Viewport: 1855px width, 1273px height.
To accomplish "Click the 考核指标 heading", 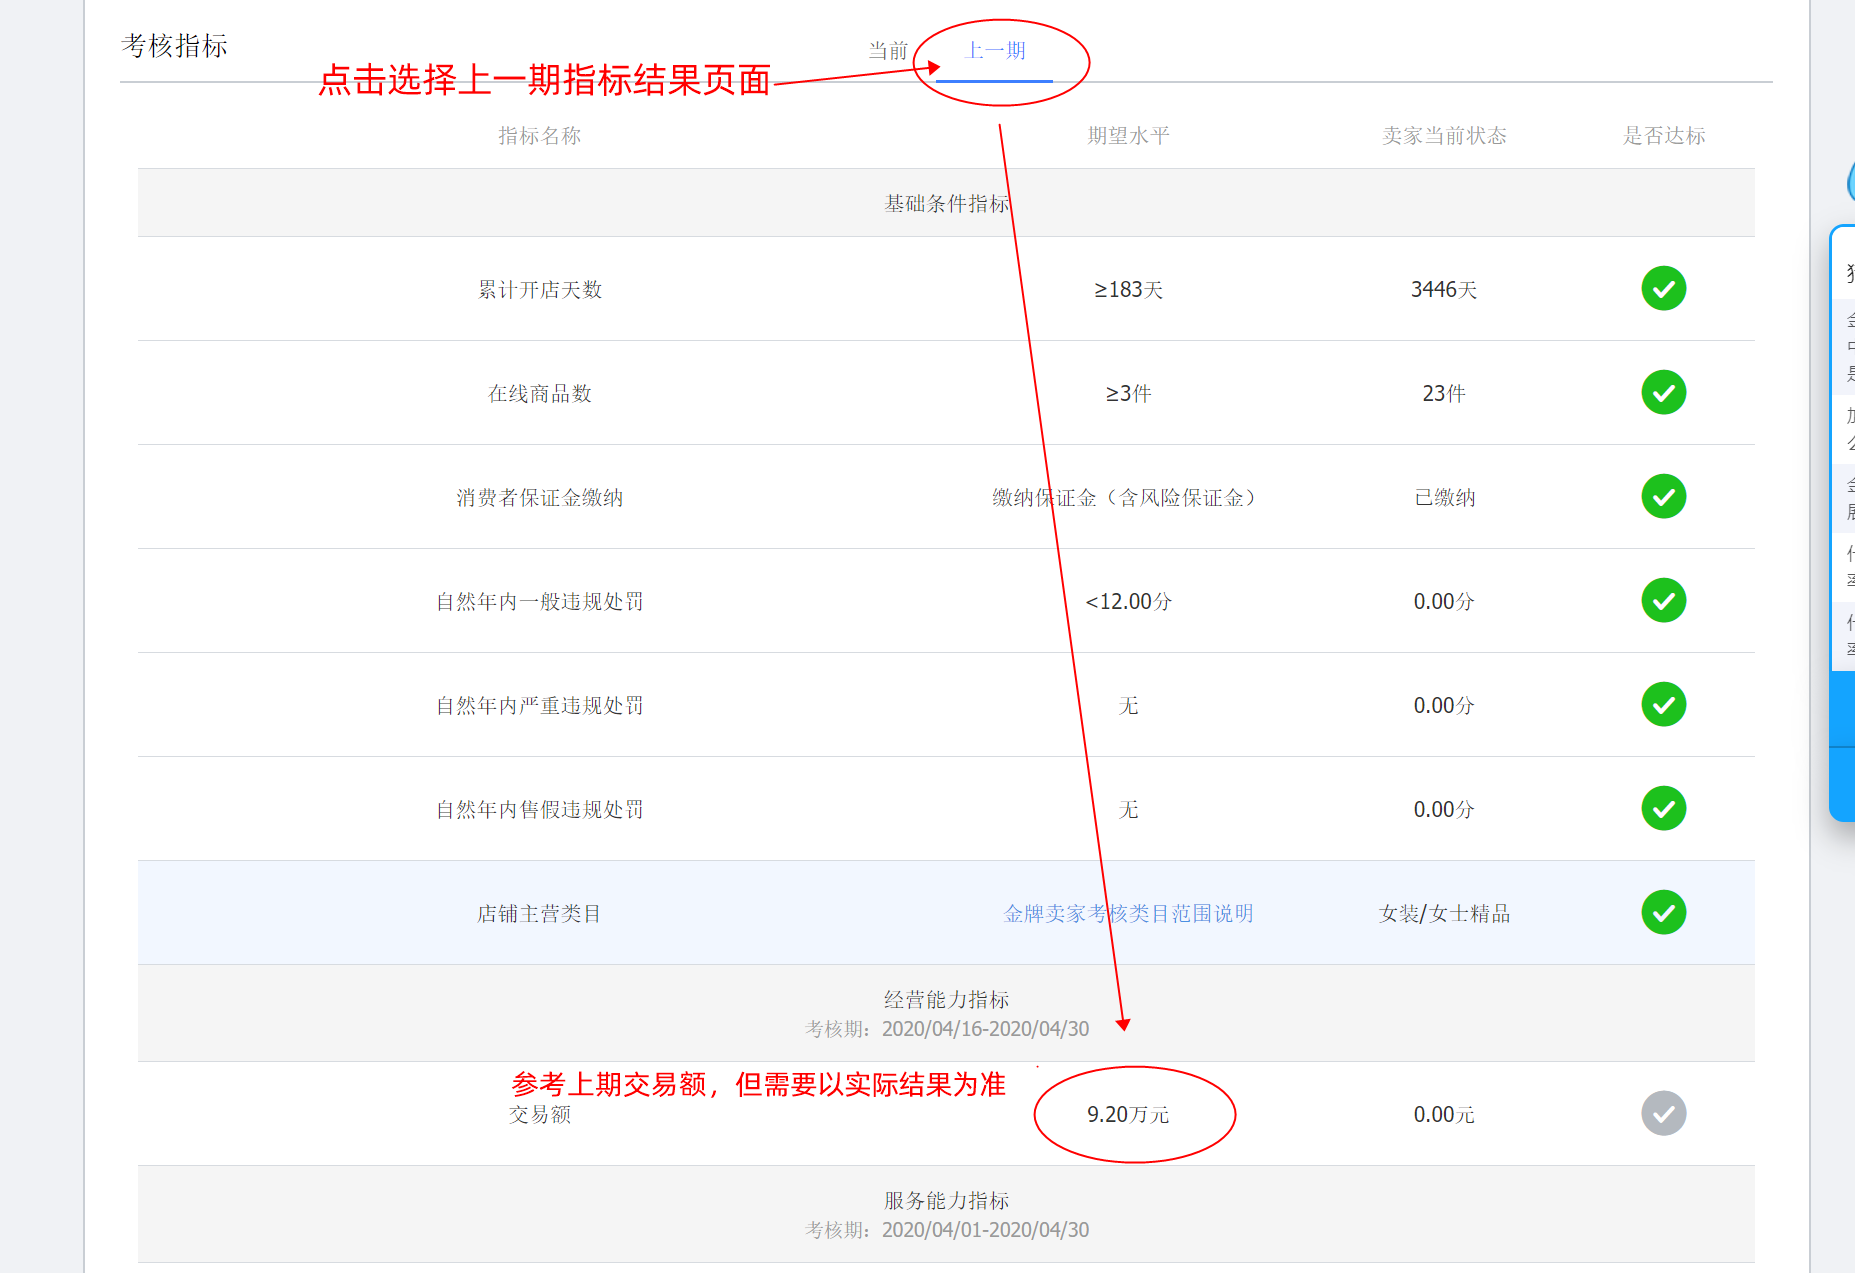I will coord(174,46).
